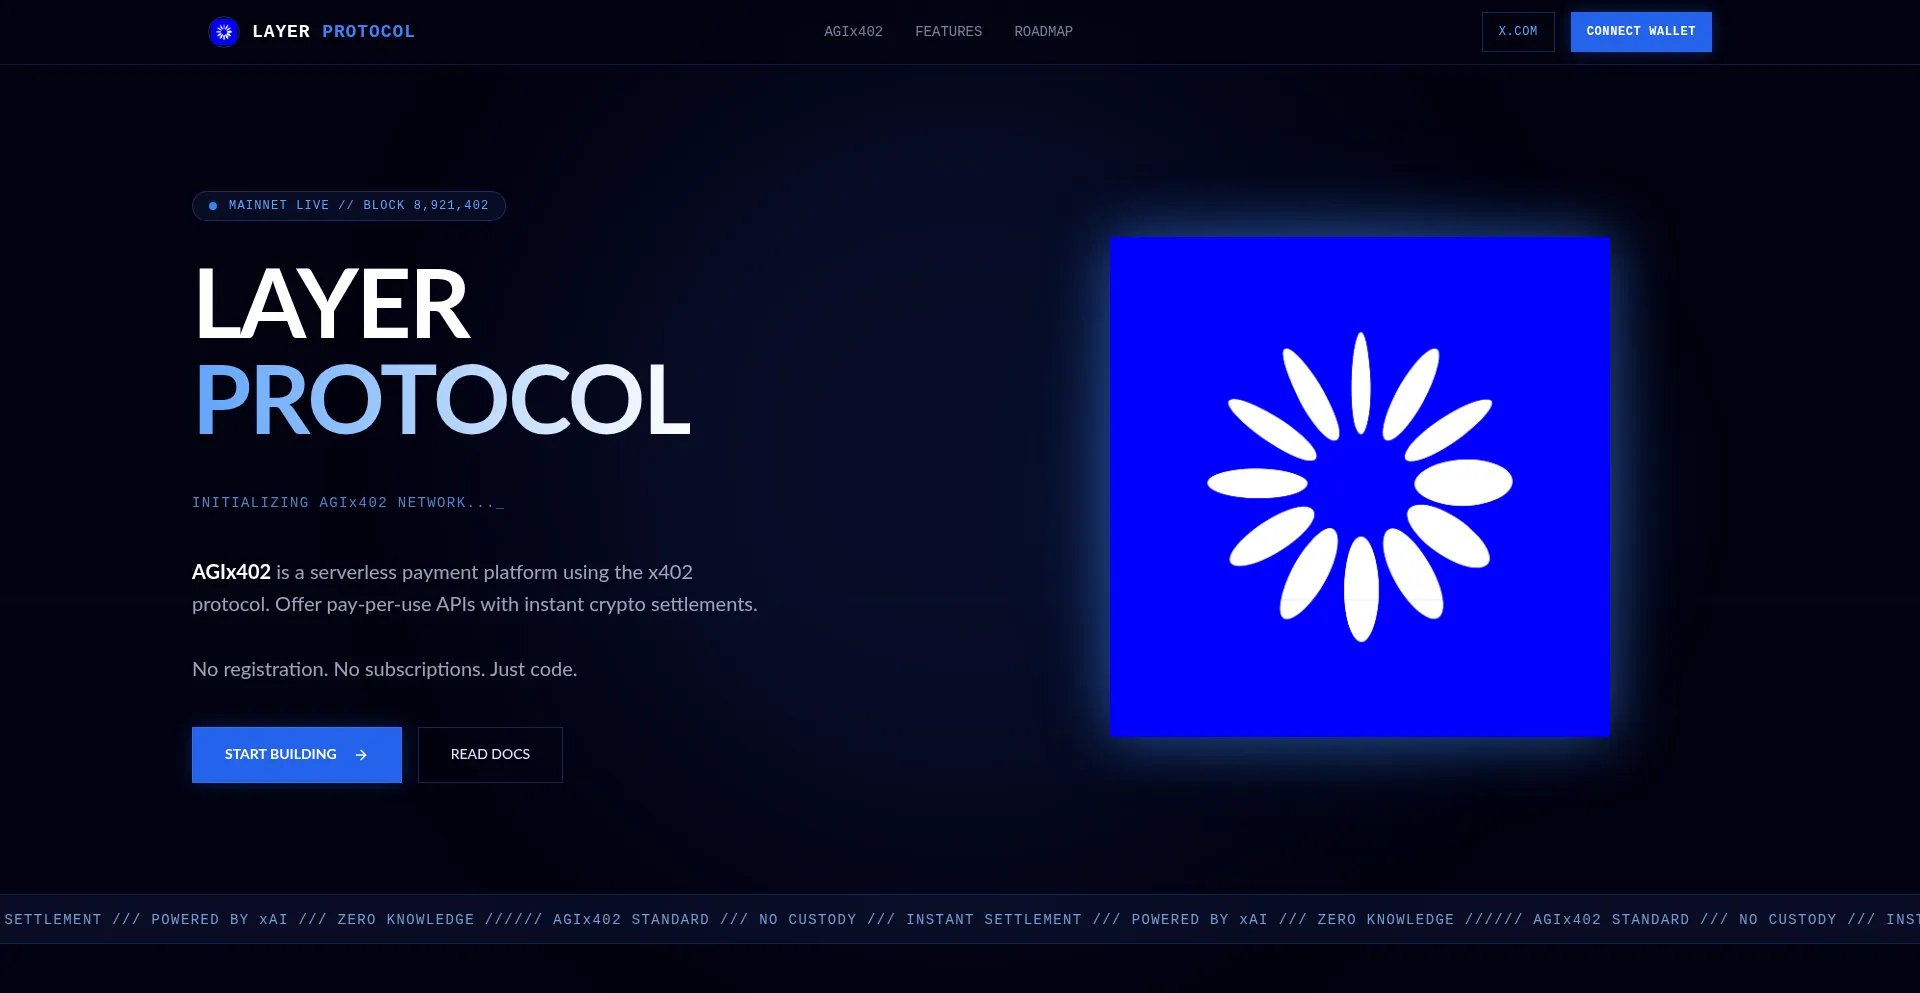Go to the FEATURES section

point(948,32)
